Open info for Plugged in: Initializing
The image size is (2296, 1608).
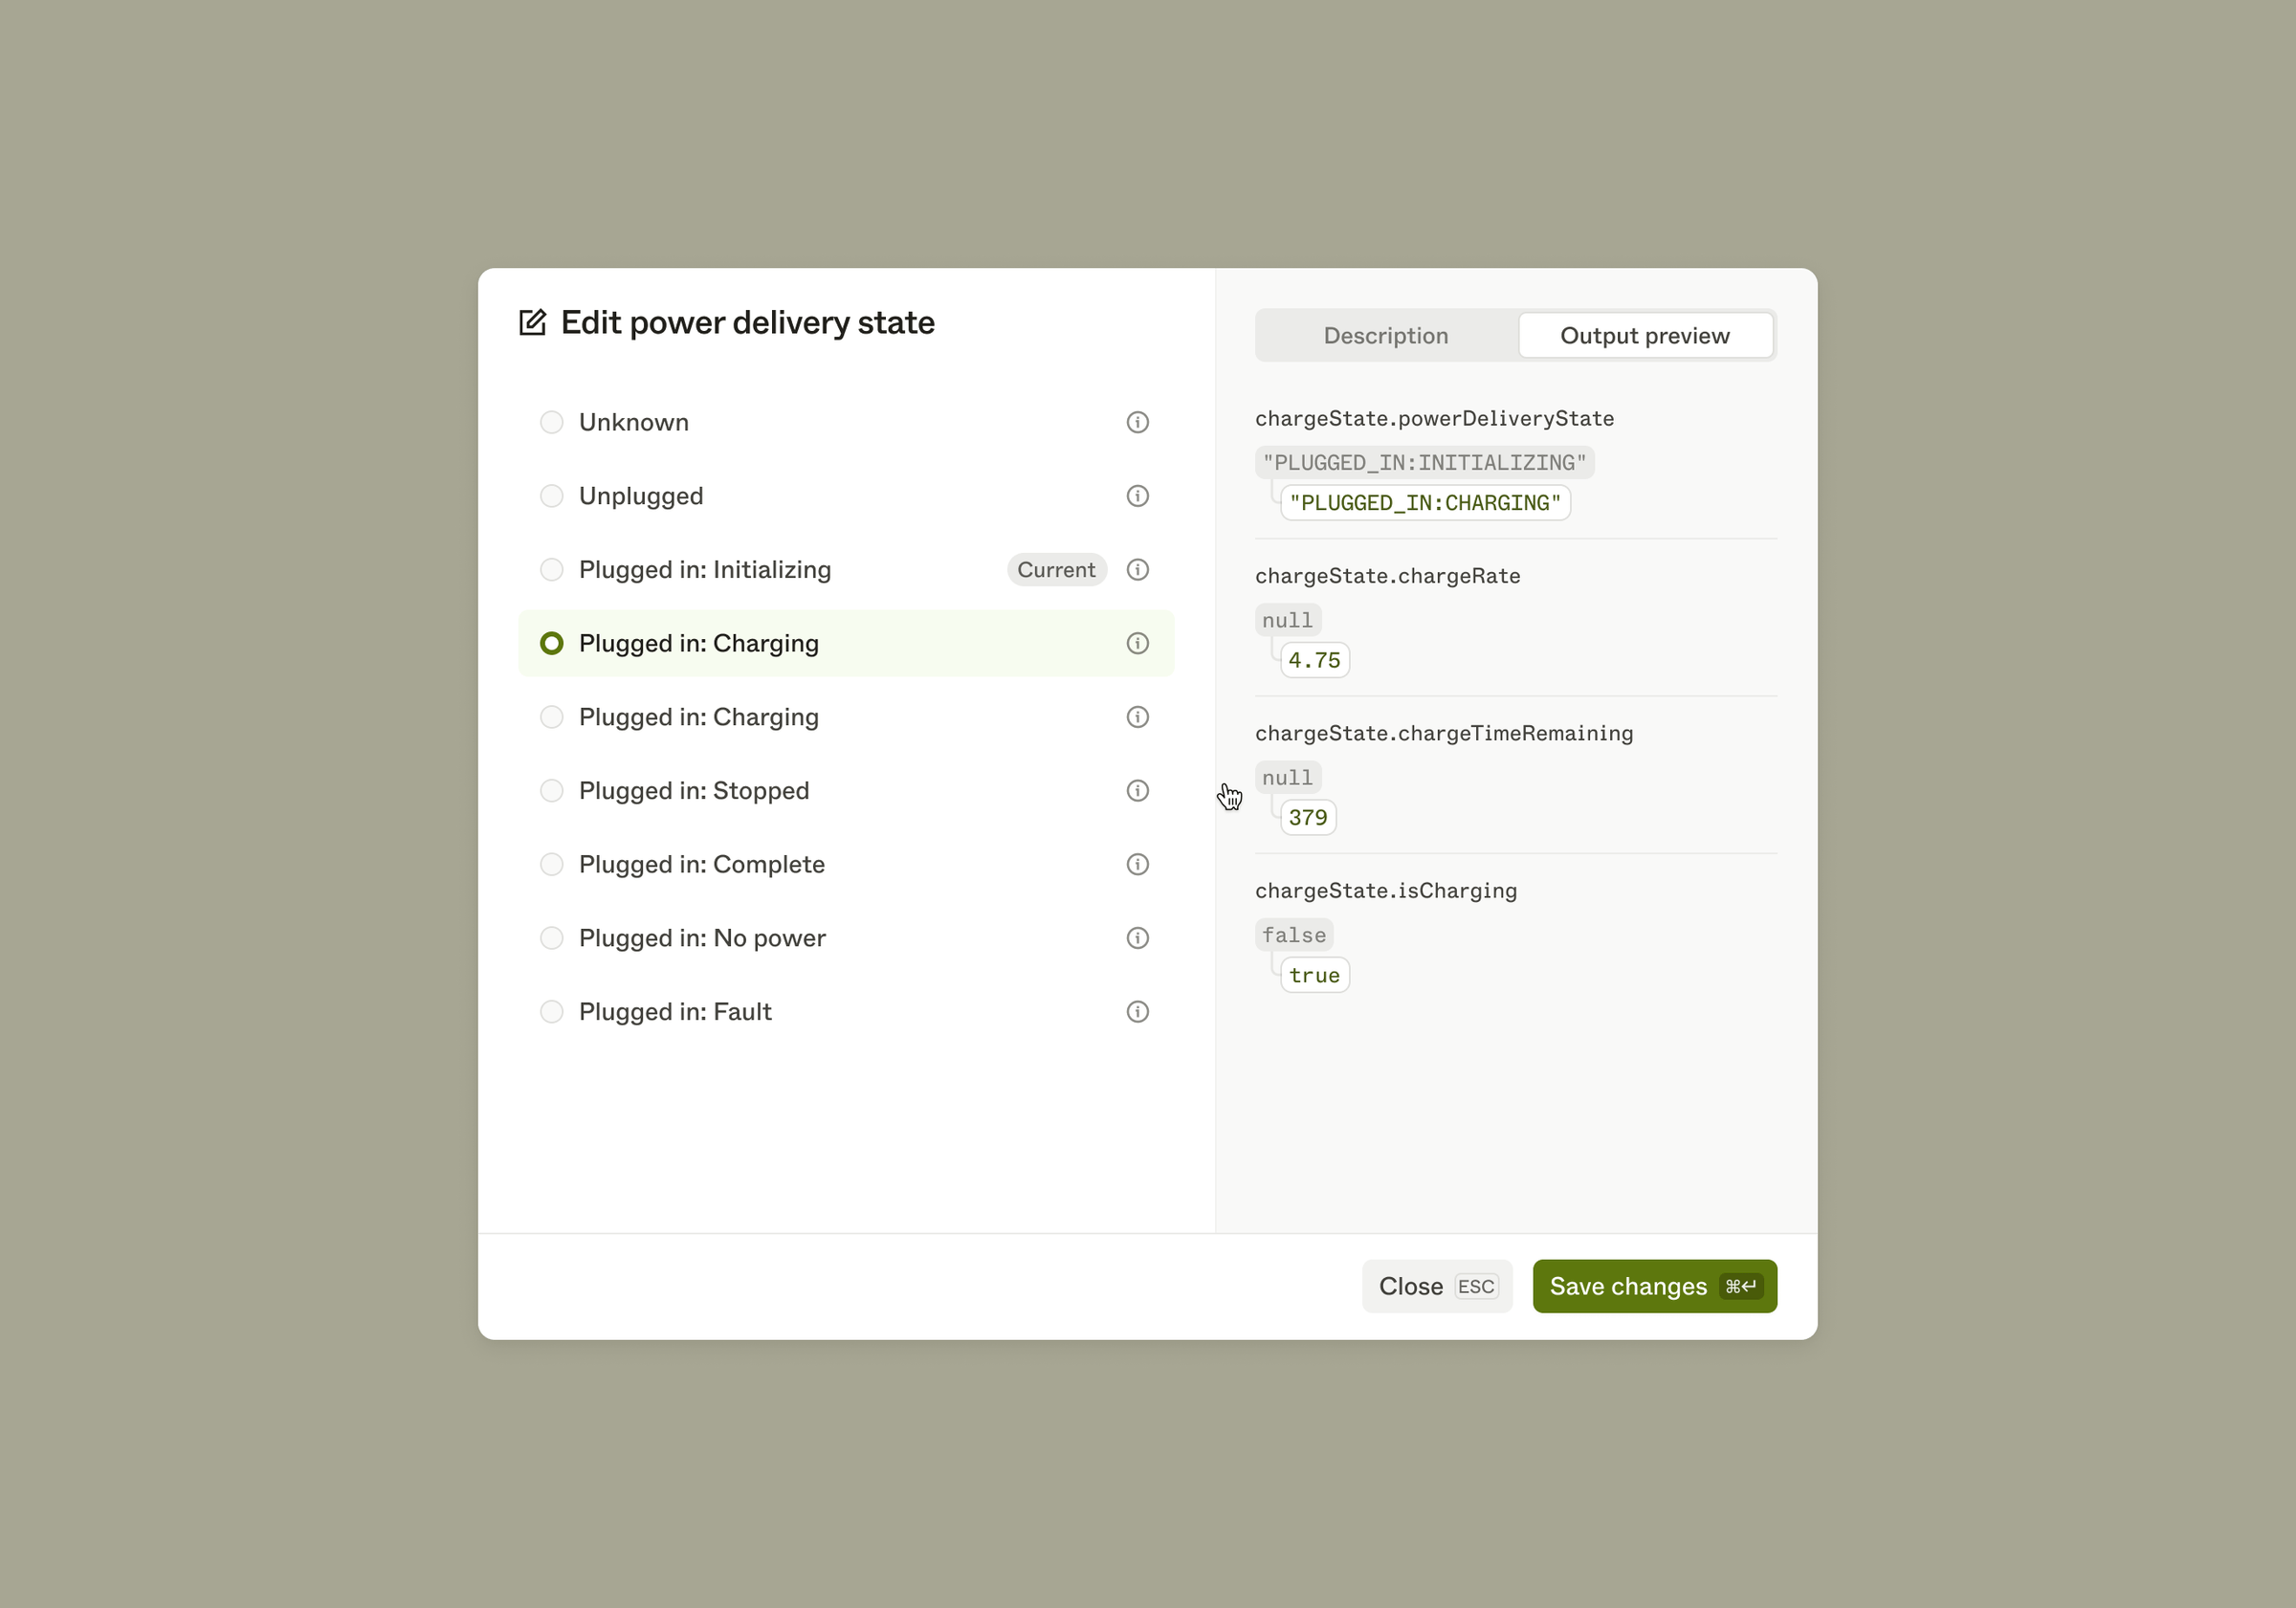coord(1137,570)
